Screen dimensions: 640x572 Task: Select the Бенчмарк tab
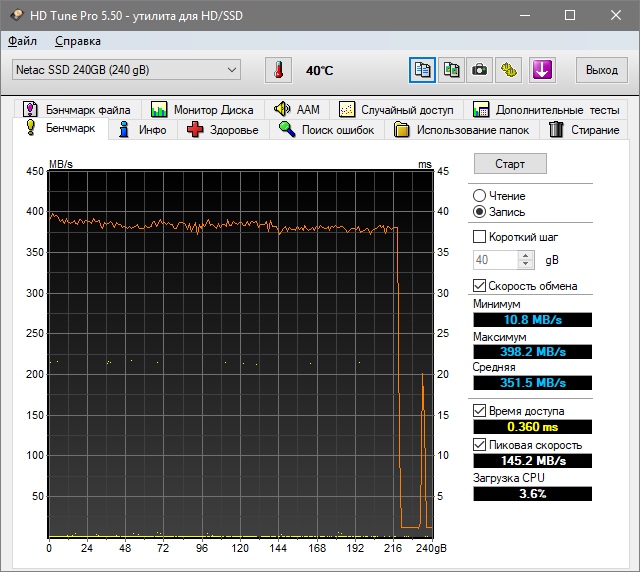coord(61,128)
